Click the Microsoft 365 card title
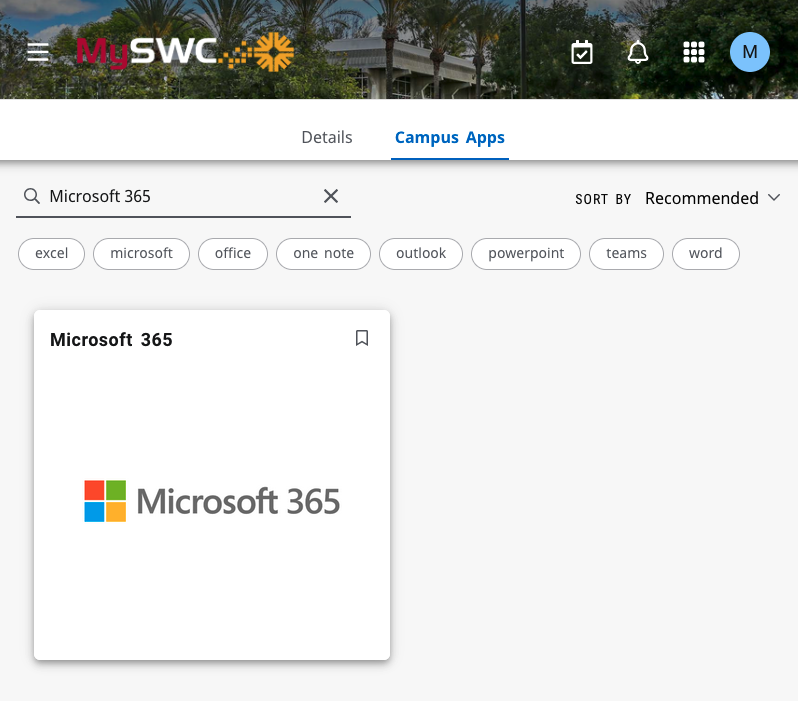Screen dimensions: 798x701 [111, 340]
